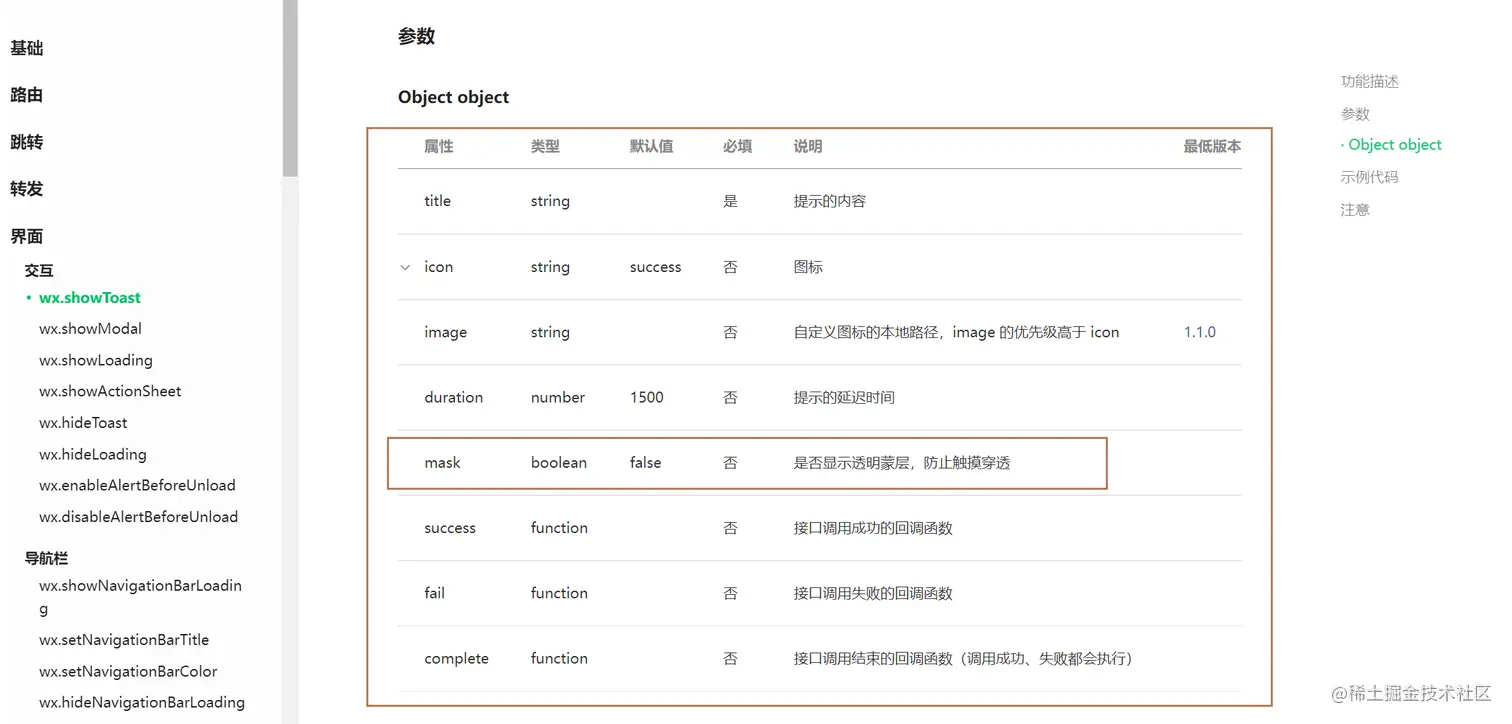Open the 转发 sidebar section
The height and width of the screenshot is (724, 1512).
pyautogui.click(x=27, y=189)
